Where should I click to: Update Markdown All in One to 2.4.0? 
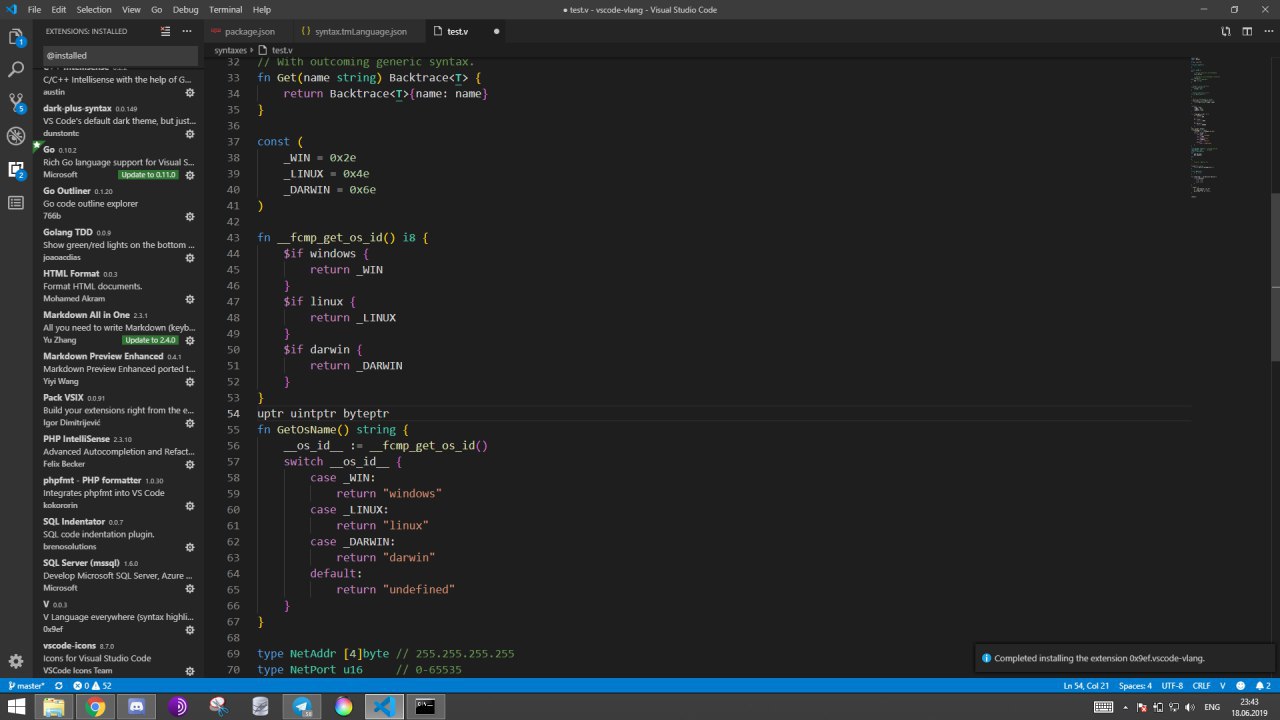coord(150,340)
